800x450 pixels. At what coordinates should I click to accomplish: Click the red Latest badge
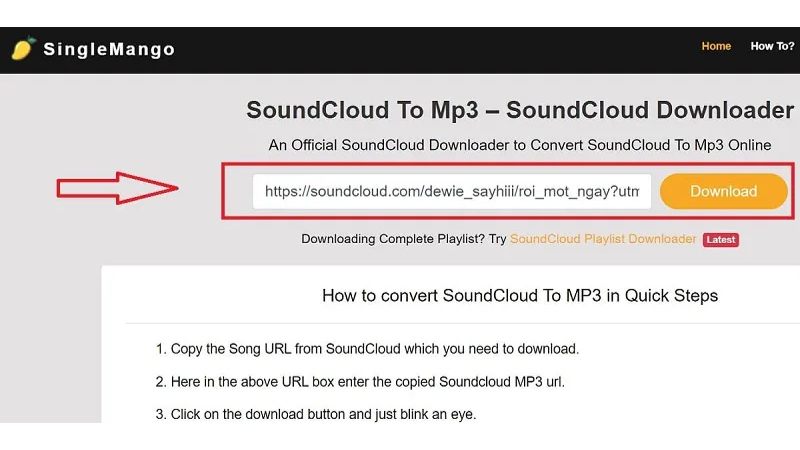point(720,239)
